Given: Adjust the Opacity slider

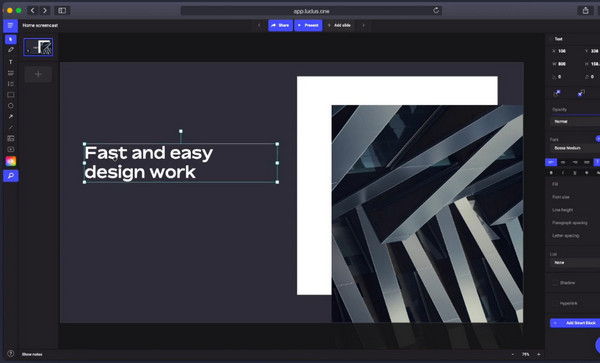Looking at the screenshot, I should click(576, 114).
